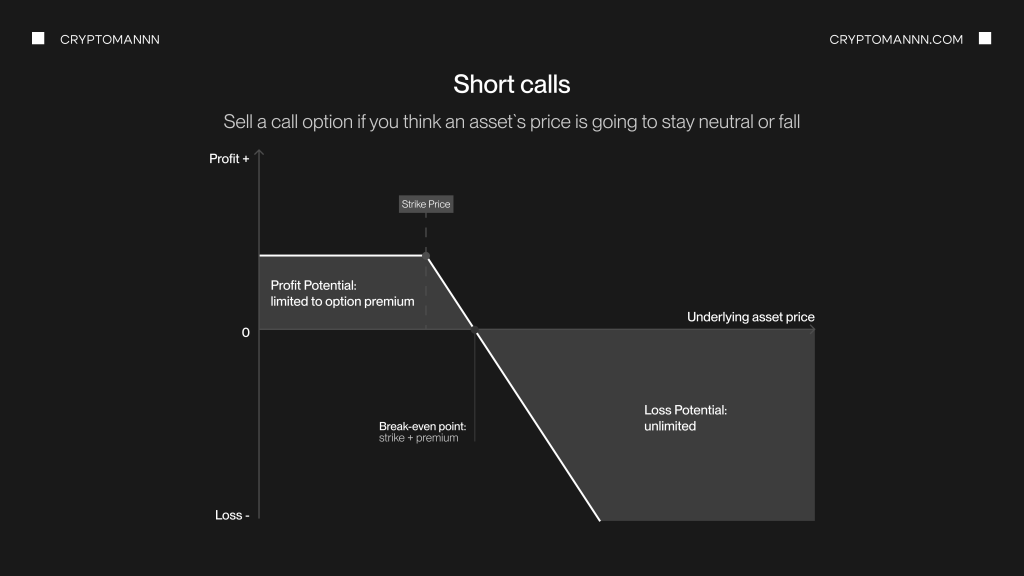Viewport: 1024px width, 576px height.
Task: Click the upward arrow tip of the profit axis
Action: (x=259, y=153)
